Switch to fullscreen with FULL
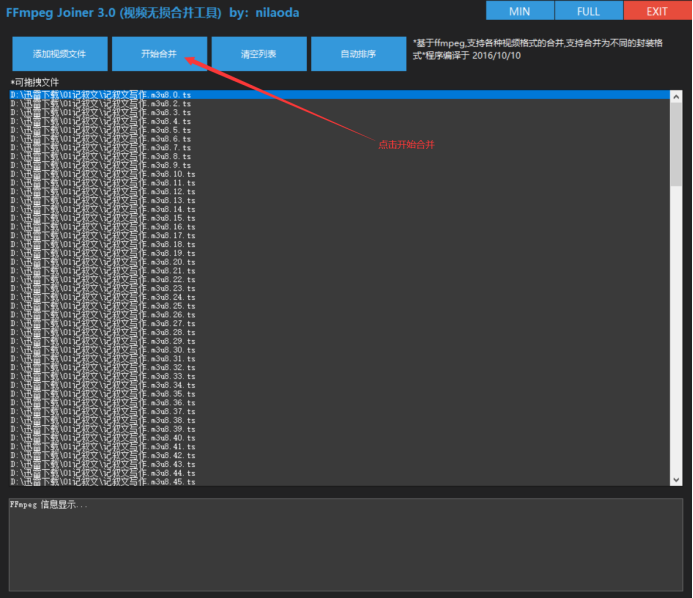 point(589,11)
